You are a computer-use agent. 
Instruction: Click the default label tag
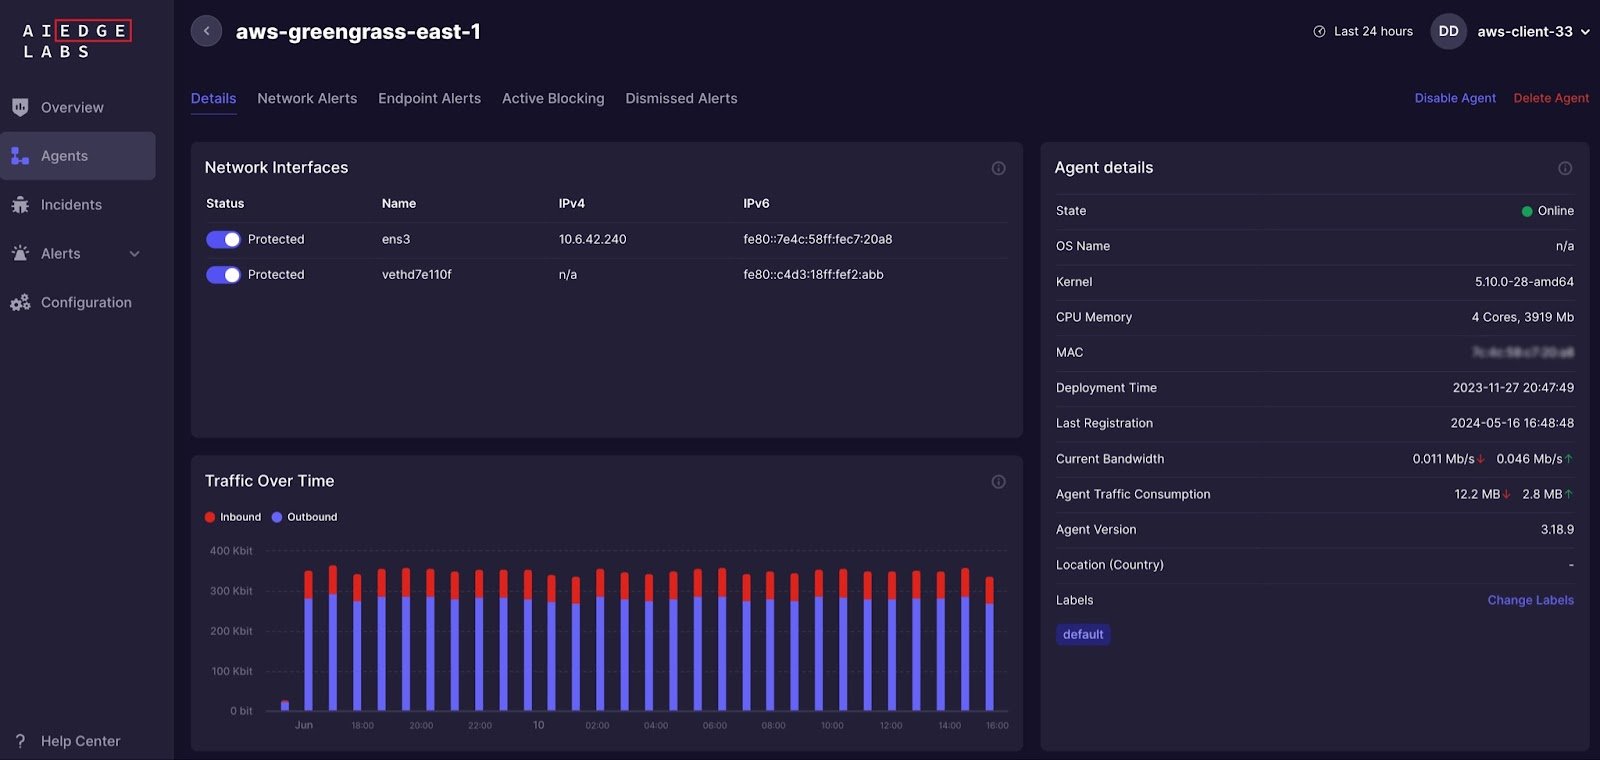tap(1083, 635)
